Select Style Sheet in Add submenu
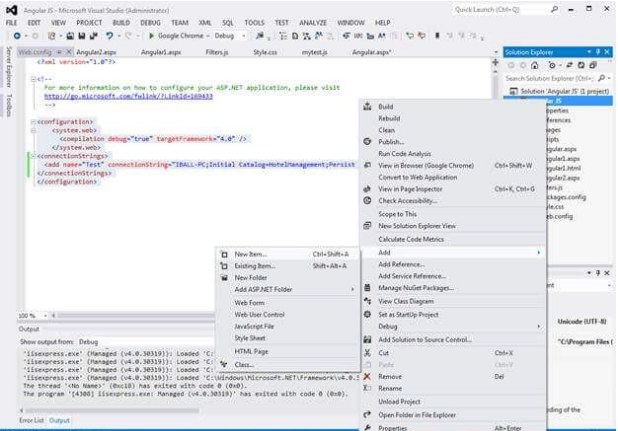618x431 pixels. pyautogui.click(x=250, y=338)
